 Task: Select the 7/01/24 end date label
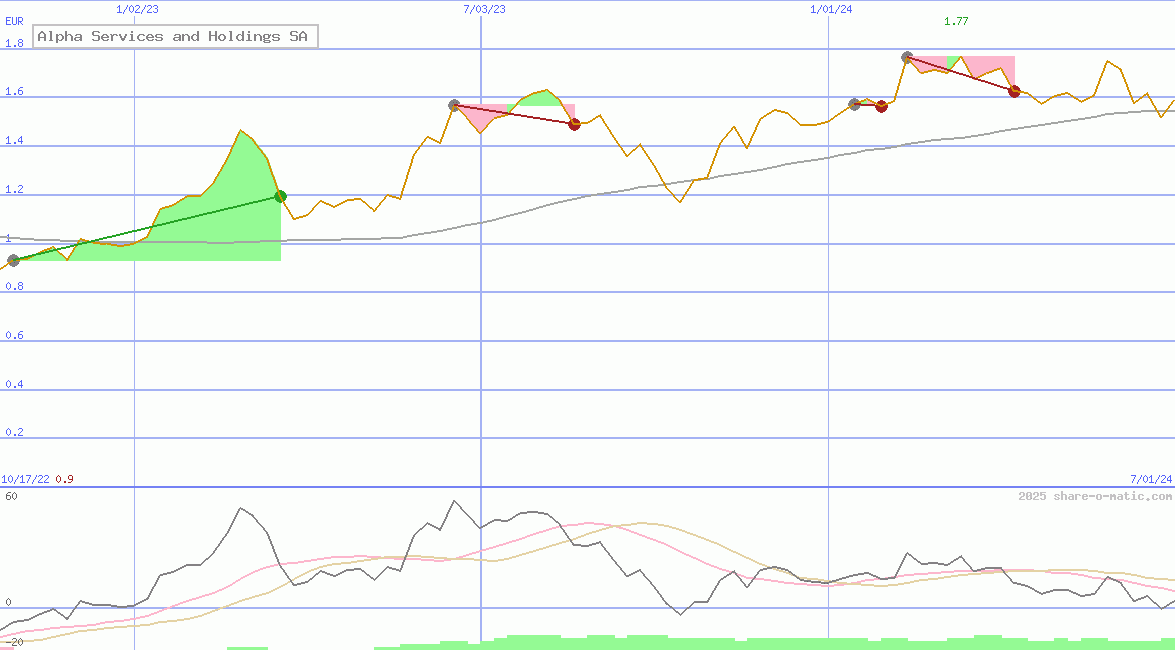(1150, 479)
